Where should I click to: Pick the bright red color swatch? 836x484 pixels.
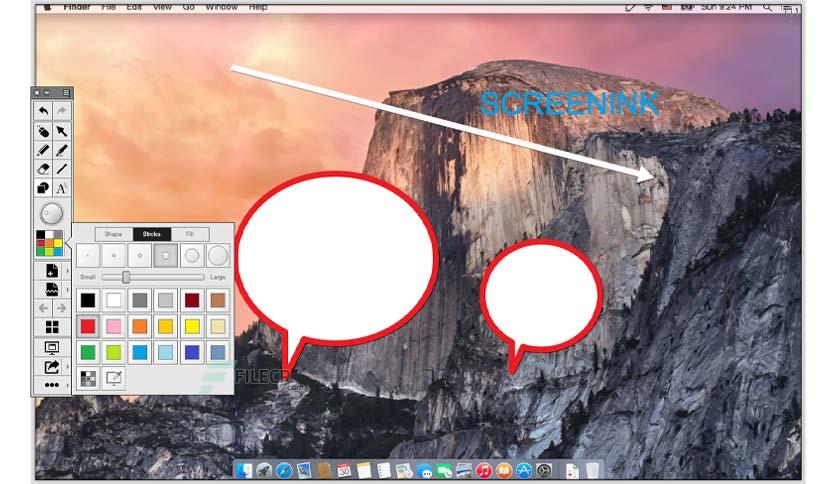tap(88, 326)
